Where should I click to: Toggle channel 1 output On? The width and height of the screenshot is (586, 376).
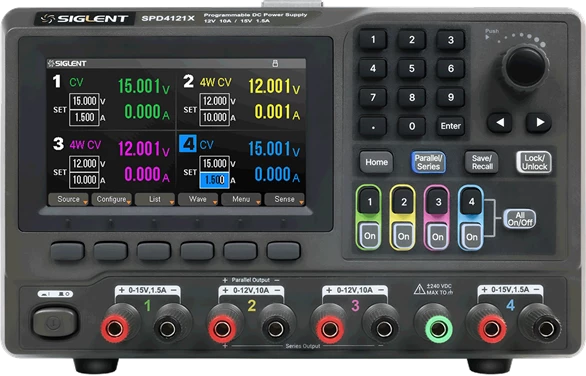[369, 236]
